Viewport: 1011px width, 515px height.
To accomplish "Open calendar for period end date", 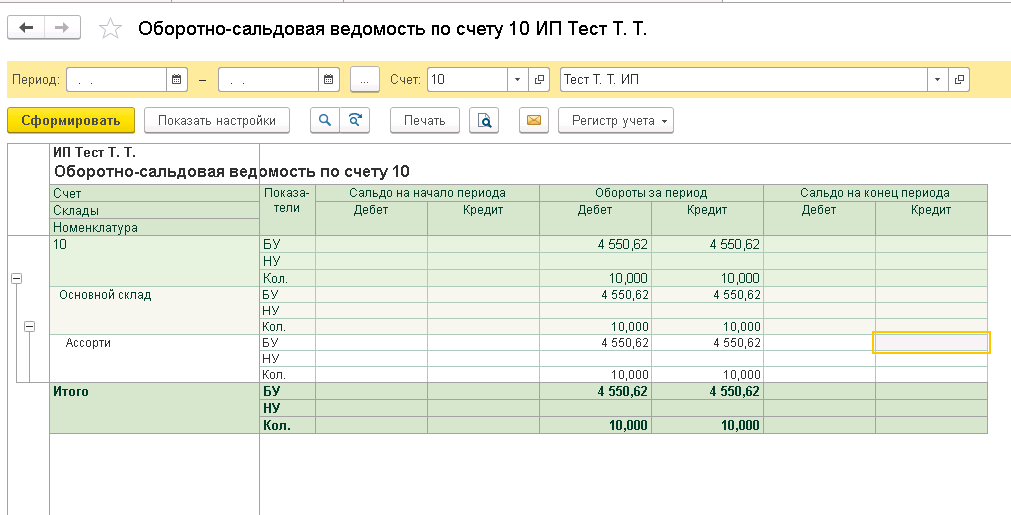I will point(328,80).
